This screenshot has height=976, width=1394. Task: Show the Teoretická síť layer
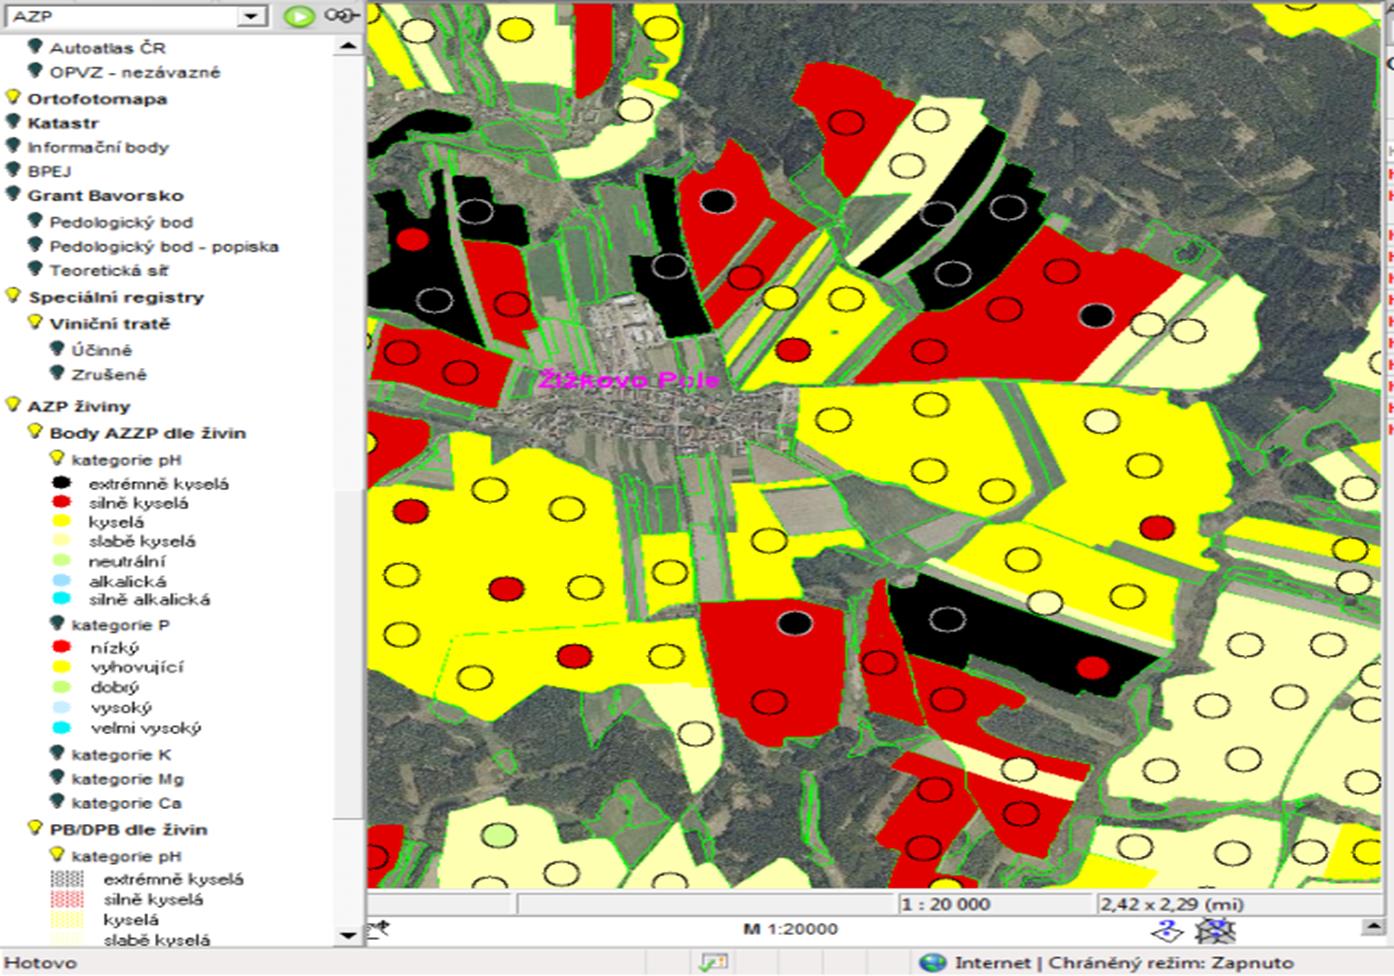(x=35, y=269)
